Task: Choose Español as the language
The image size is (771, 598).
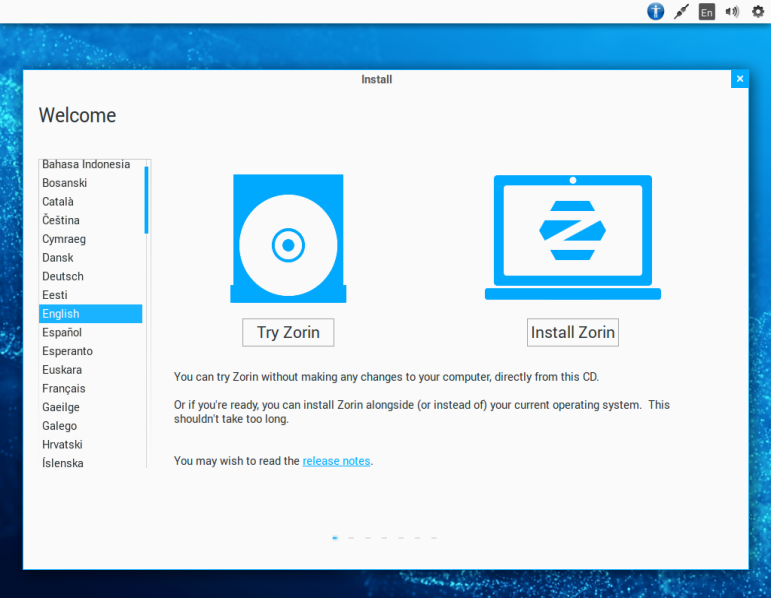Action: tap(62, 332)
